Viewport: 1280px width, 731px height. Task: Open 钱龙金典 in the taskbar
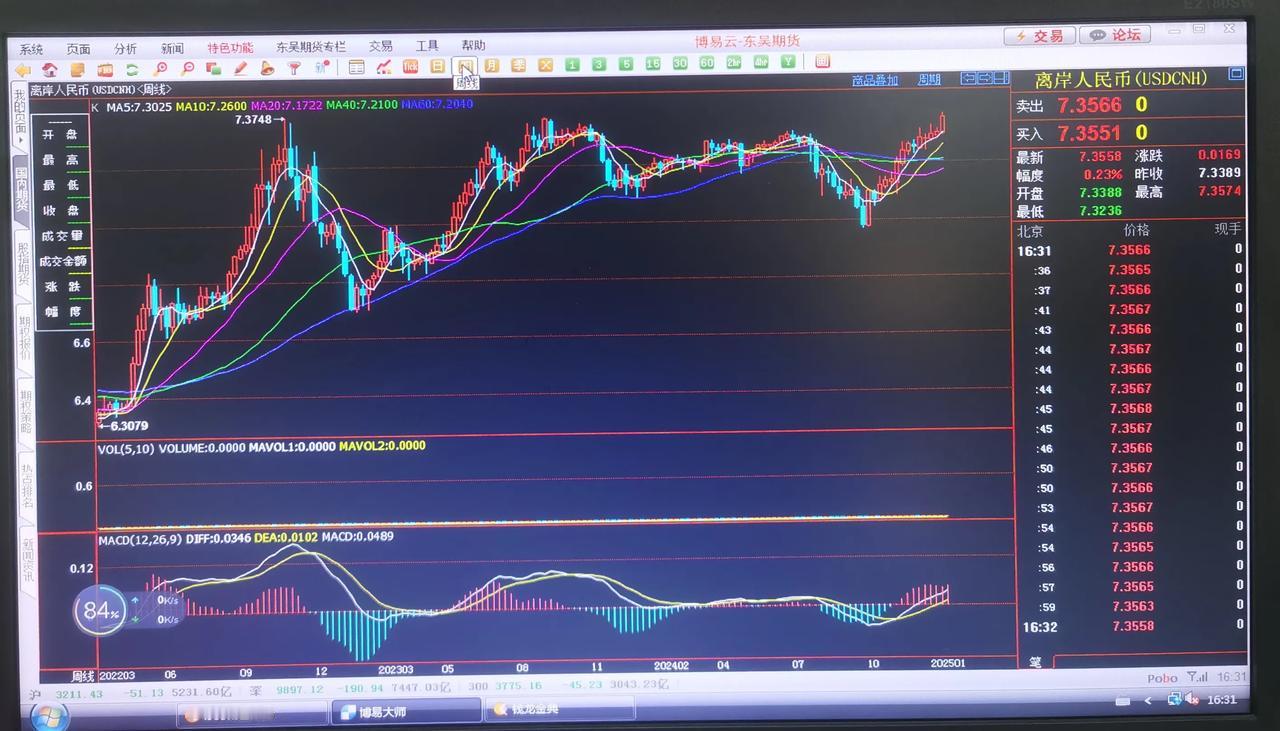(x=558, y=709)
